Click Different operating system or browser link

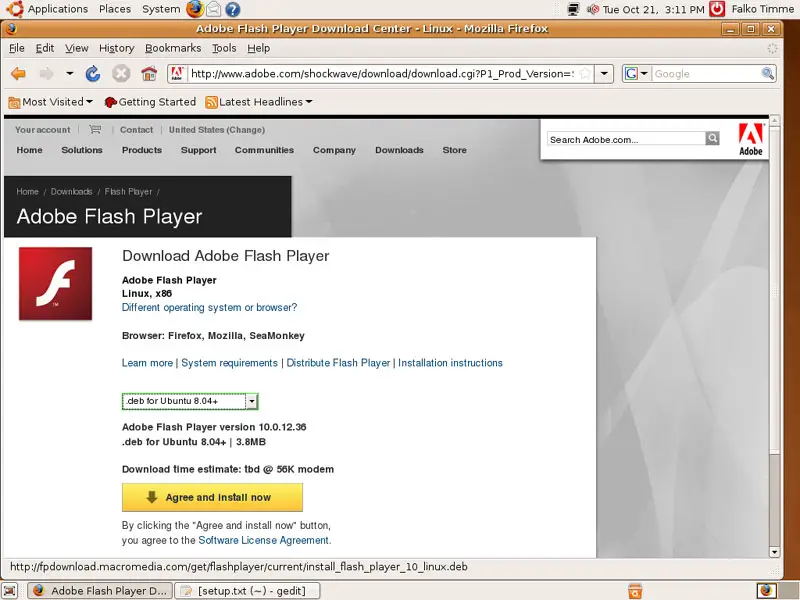pyautogui.click(x=209, y=308)
